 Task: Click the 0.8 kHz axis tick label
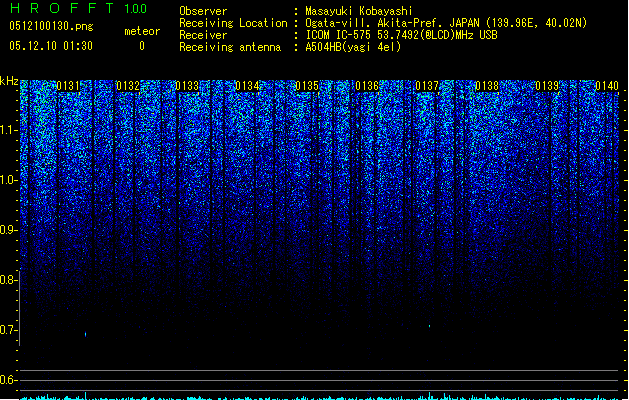click(9, 280)
